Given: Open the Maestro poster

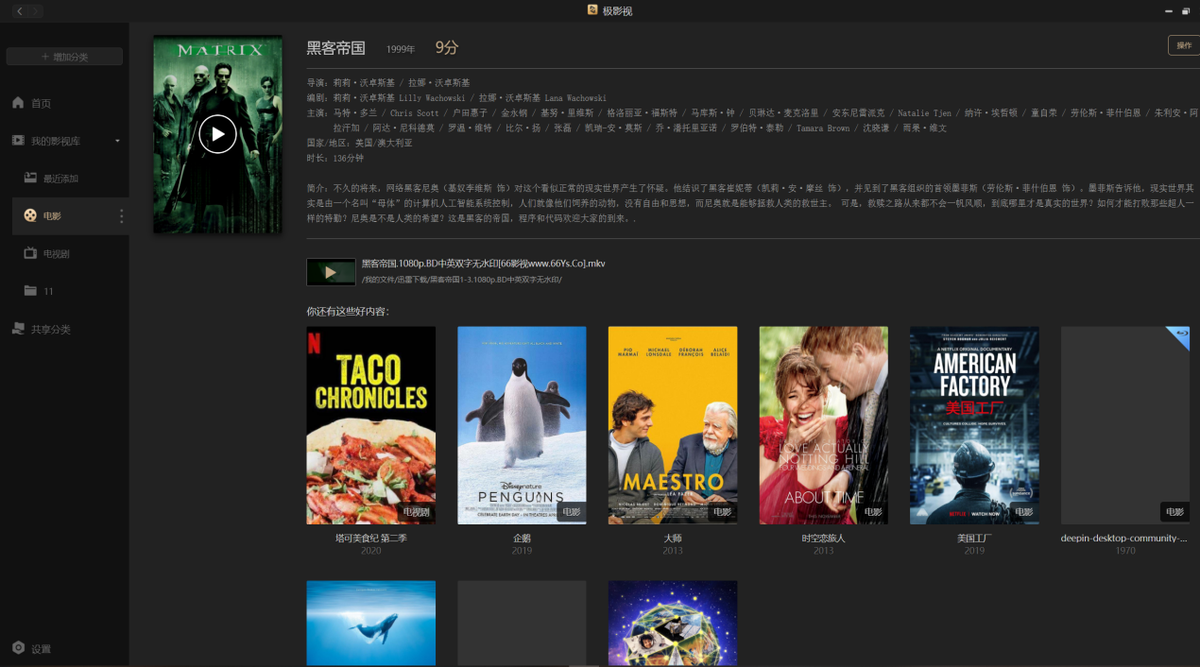Looking at the screenshot, I should [x=673, y=425].
